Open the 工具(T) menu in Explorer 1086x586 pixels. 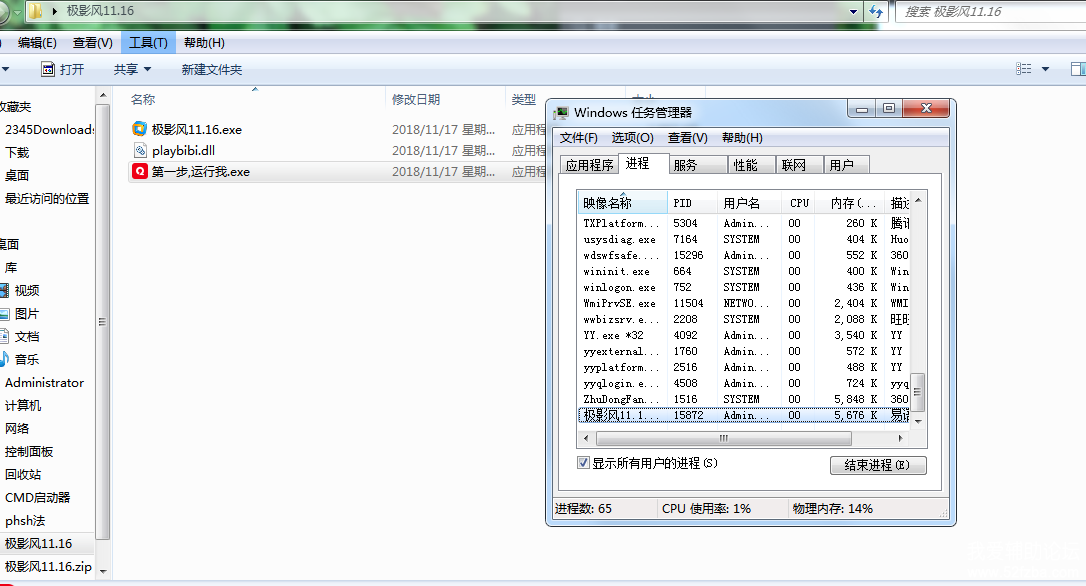tap(148, 43)
